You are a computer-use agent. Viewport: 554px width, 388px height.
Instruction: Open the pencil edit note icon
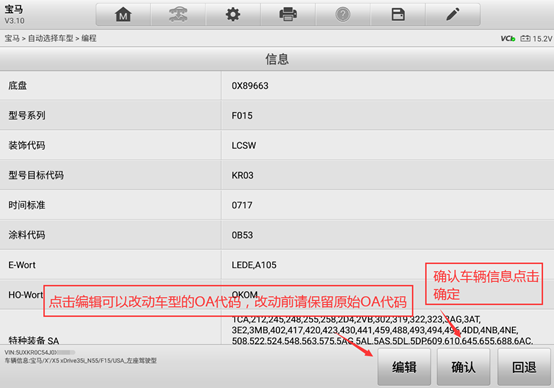click(453, 15)
